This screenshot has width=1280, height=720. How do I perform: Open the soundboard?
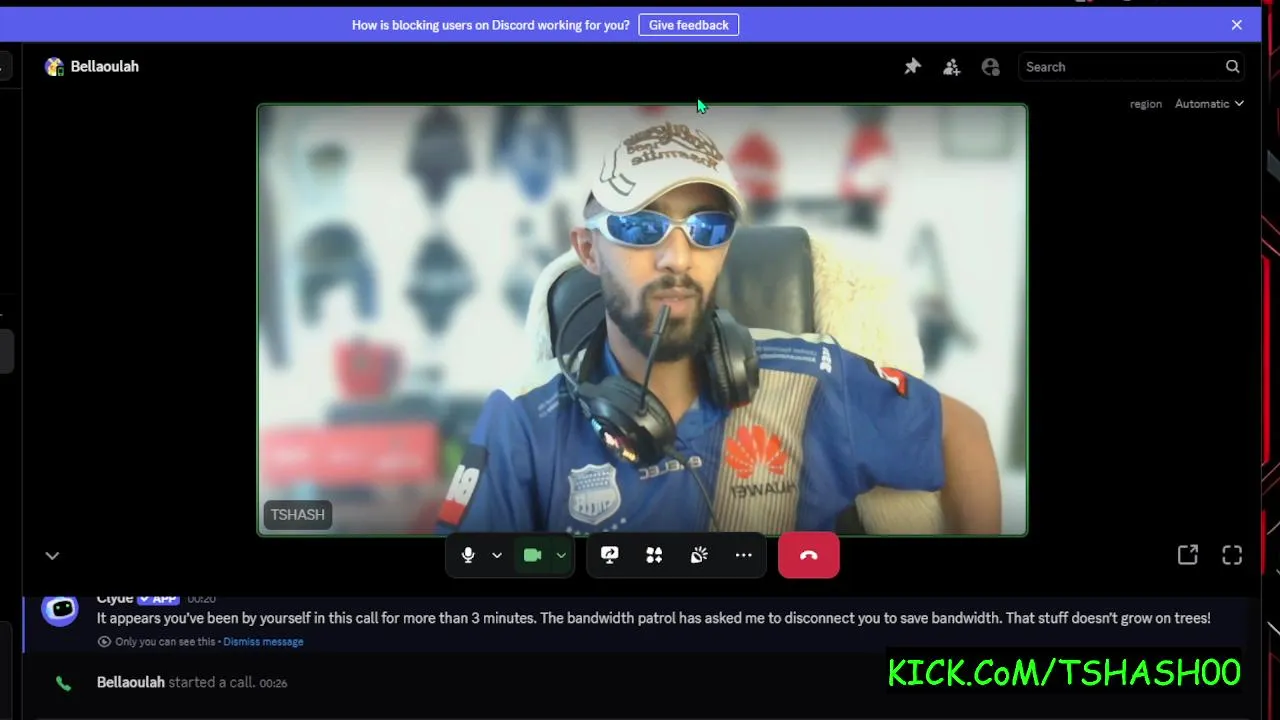(x=699, y=555)
